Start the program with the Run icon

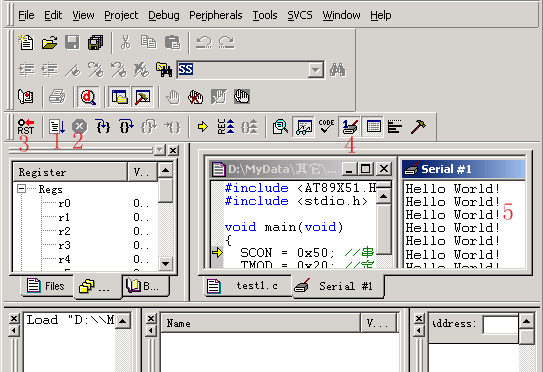pos(57,127)
